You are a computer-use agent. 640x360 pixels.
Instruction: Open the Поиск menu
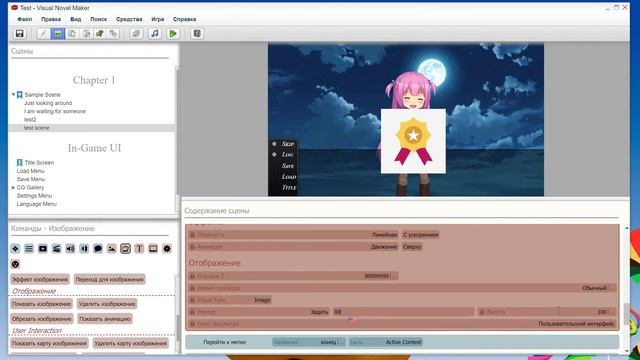[99, 19]
